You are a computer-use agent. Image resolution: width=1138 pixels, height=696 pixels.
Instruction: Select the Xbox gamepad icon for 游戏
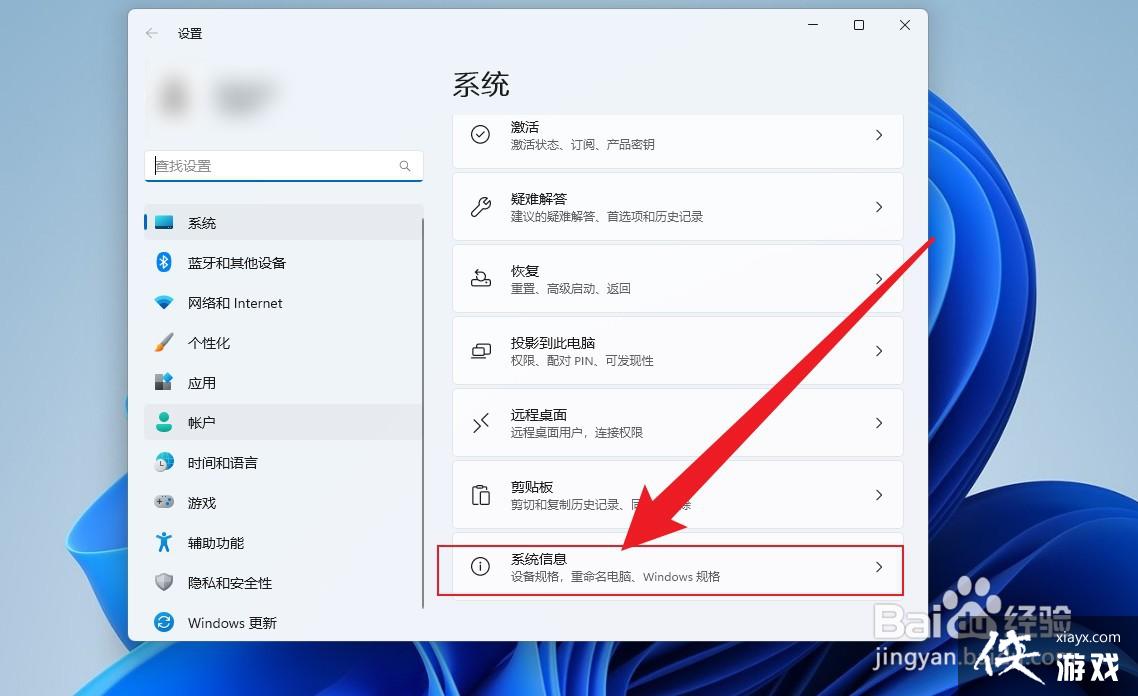[163, 502]
